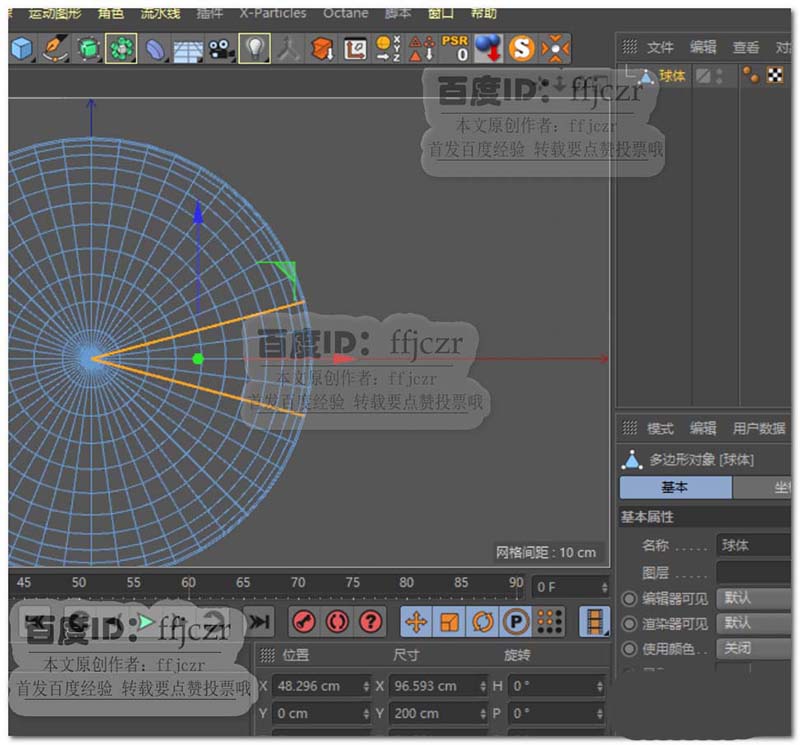Screen dimensions: 800x745
Task: Toggle rotation keyframe recording icon
Action: point(483,622)
